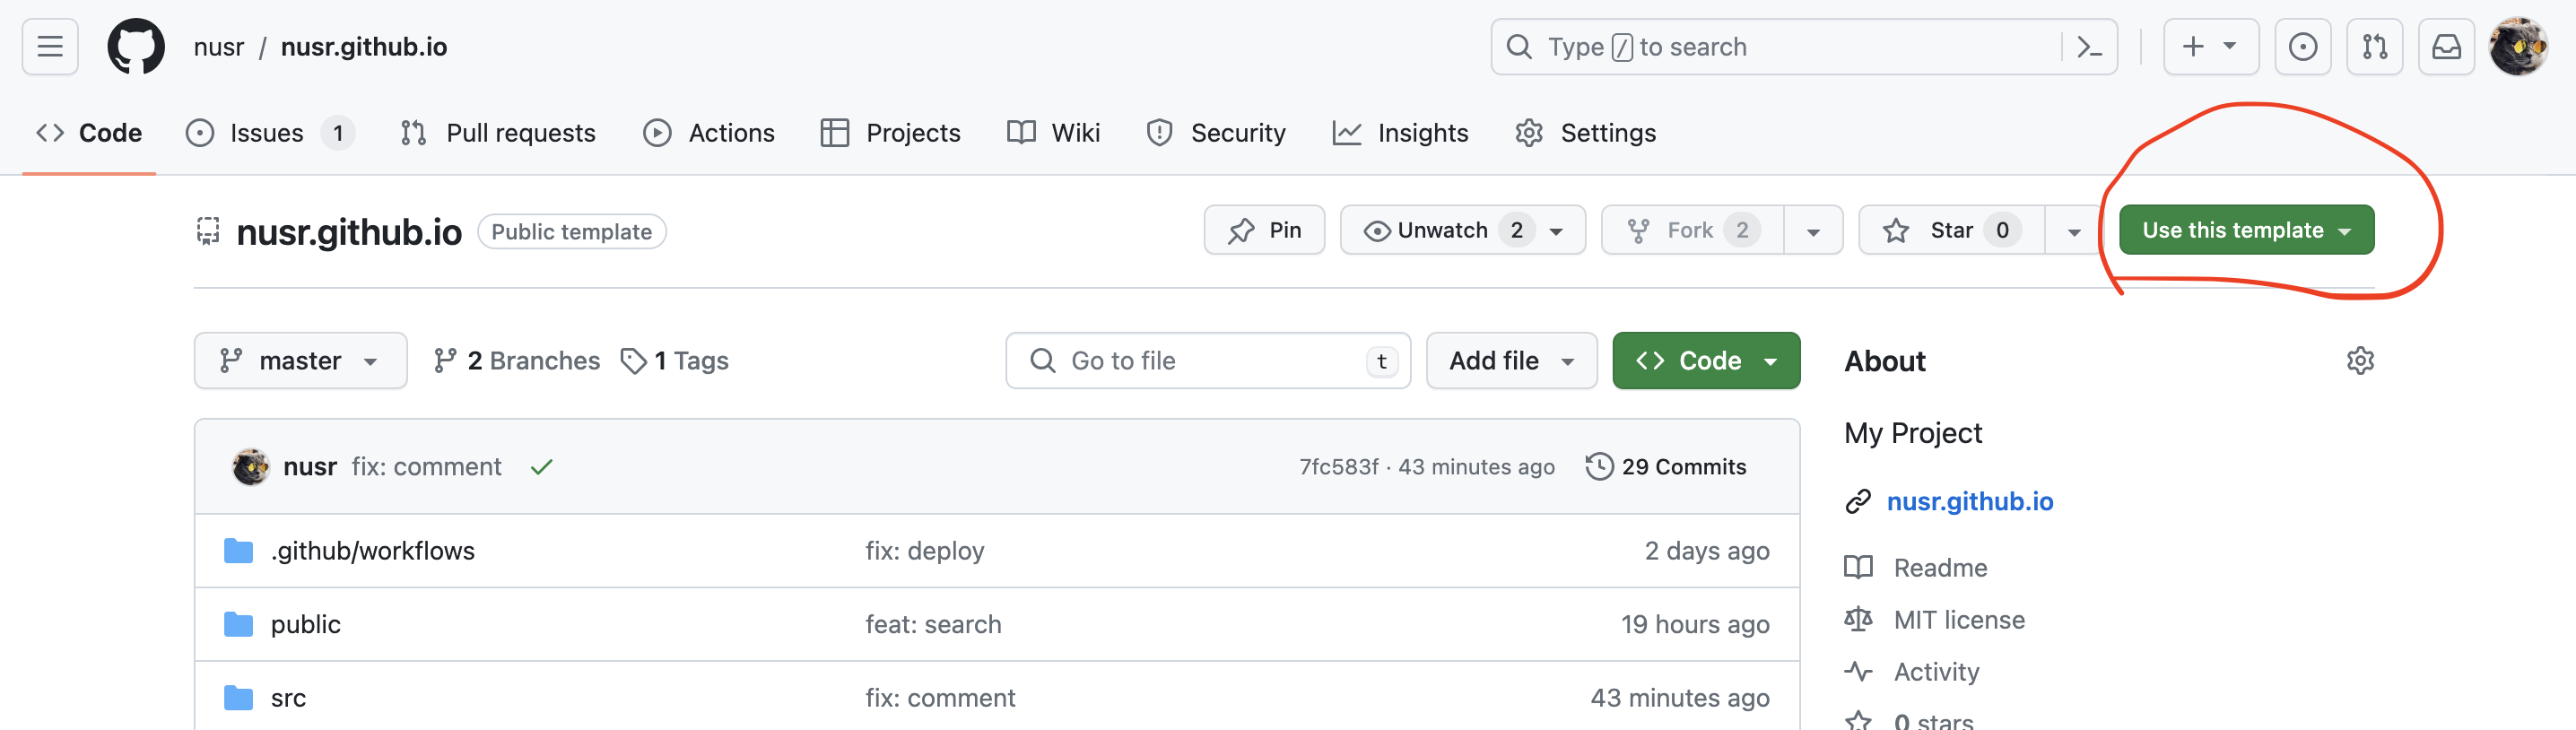View the 29 Commits history
2576x730 pixels.
[x=1666, y=467]
